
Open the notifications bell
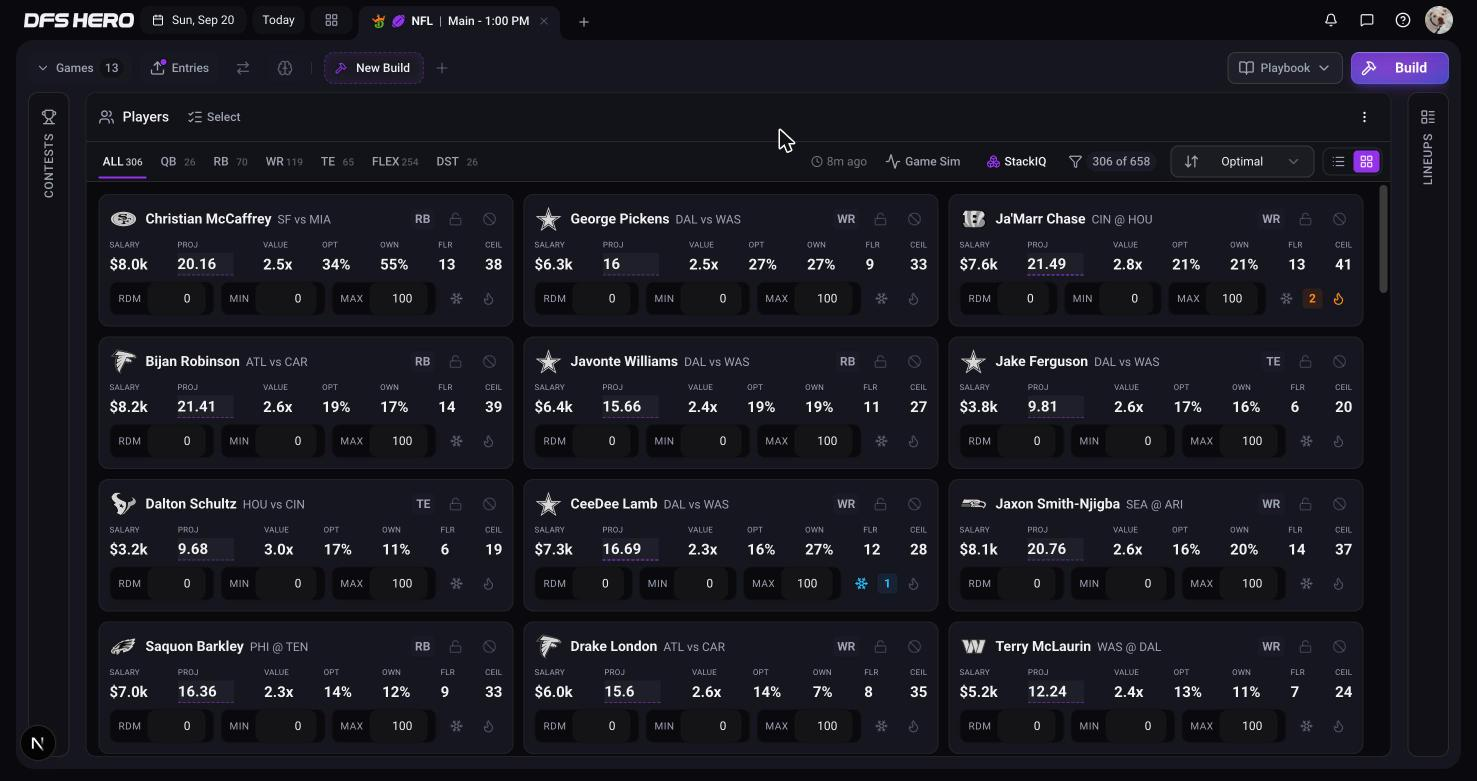(x=1331, y=20)
